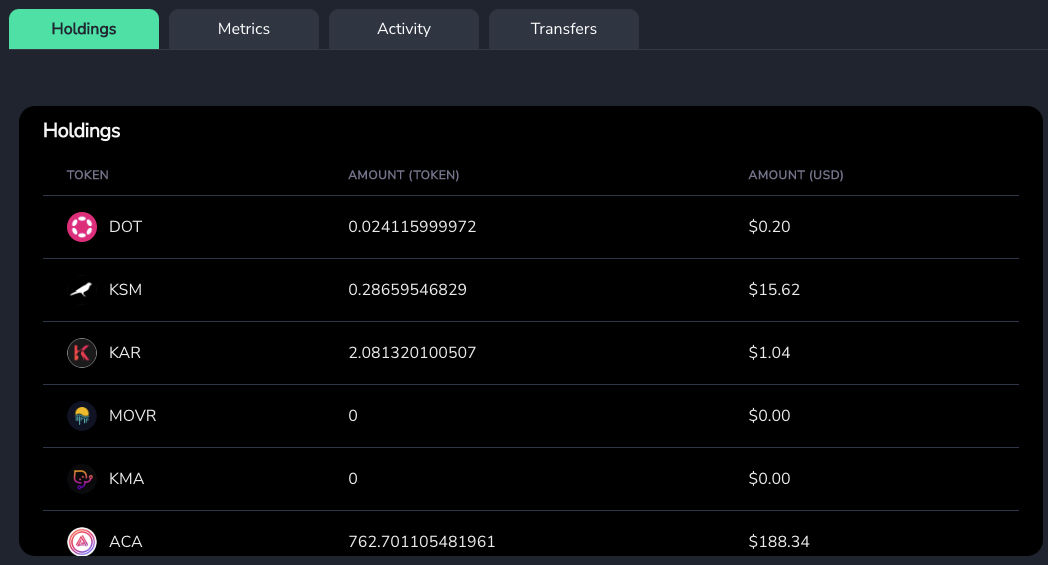Click the red KAR token icon

pyautogui.click(x=82, y=352)
